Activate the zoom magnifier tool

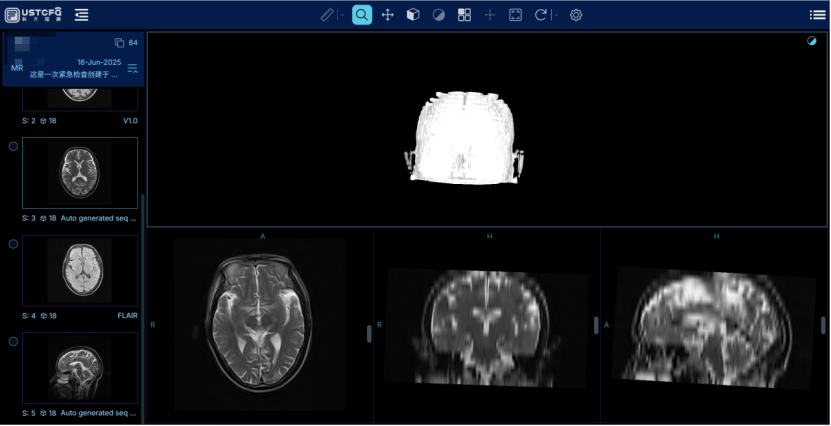click(362, 15)
